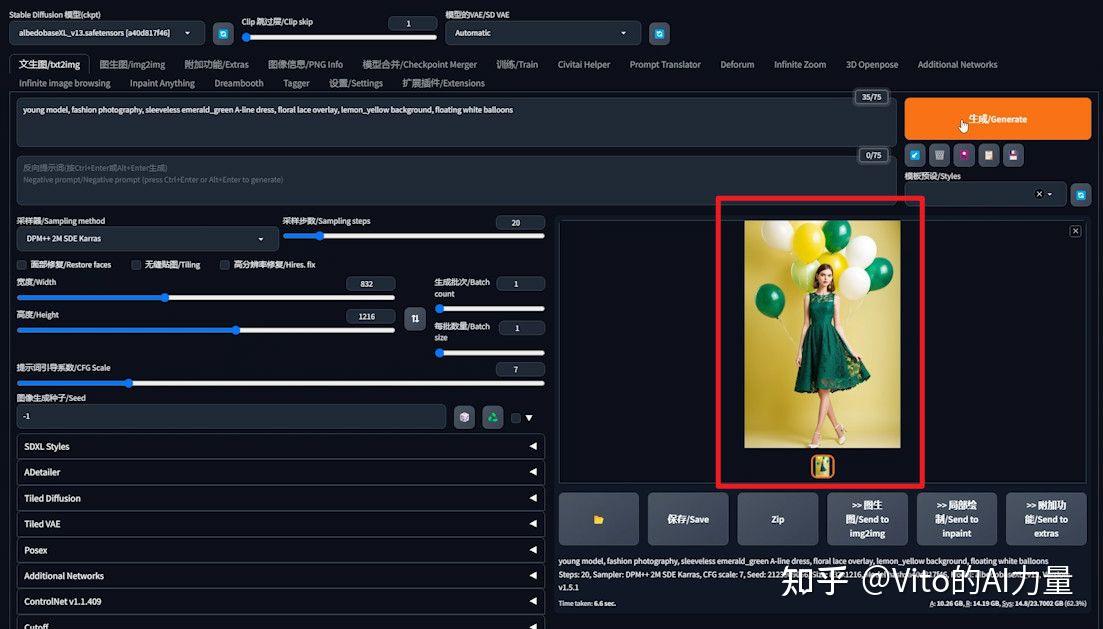Expand the ControlNet v1.1.409 section
The image size is (1103, 629).
tap(280, 602)
